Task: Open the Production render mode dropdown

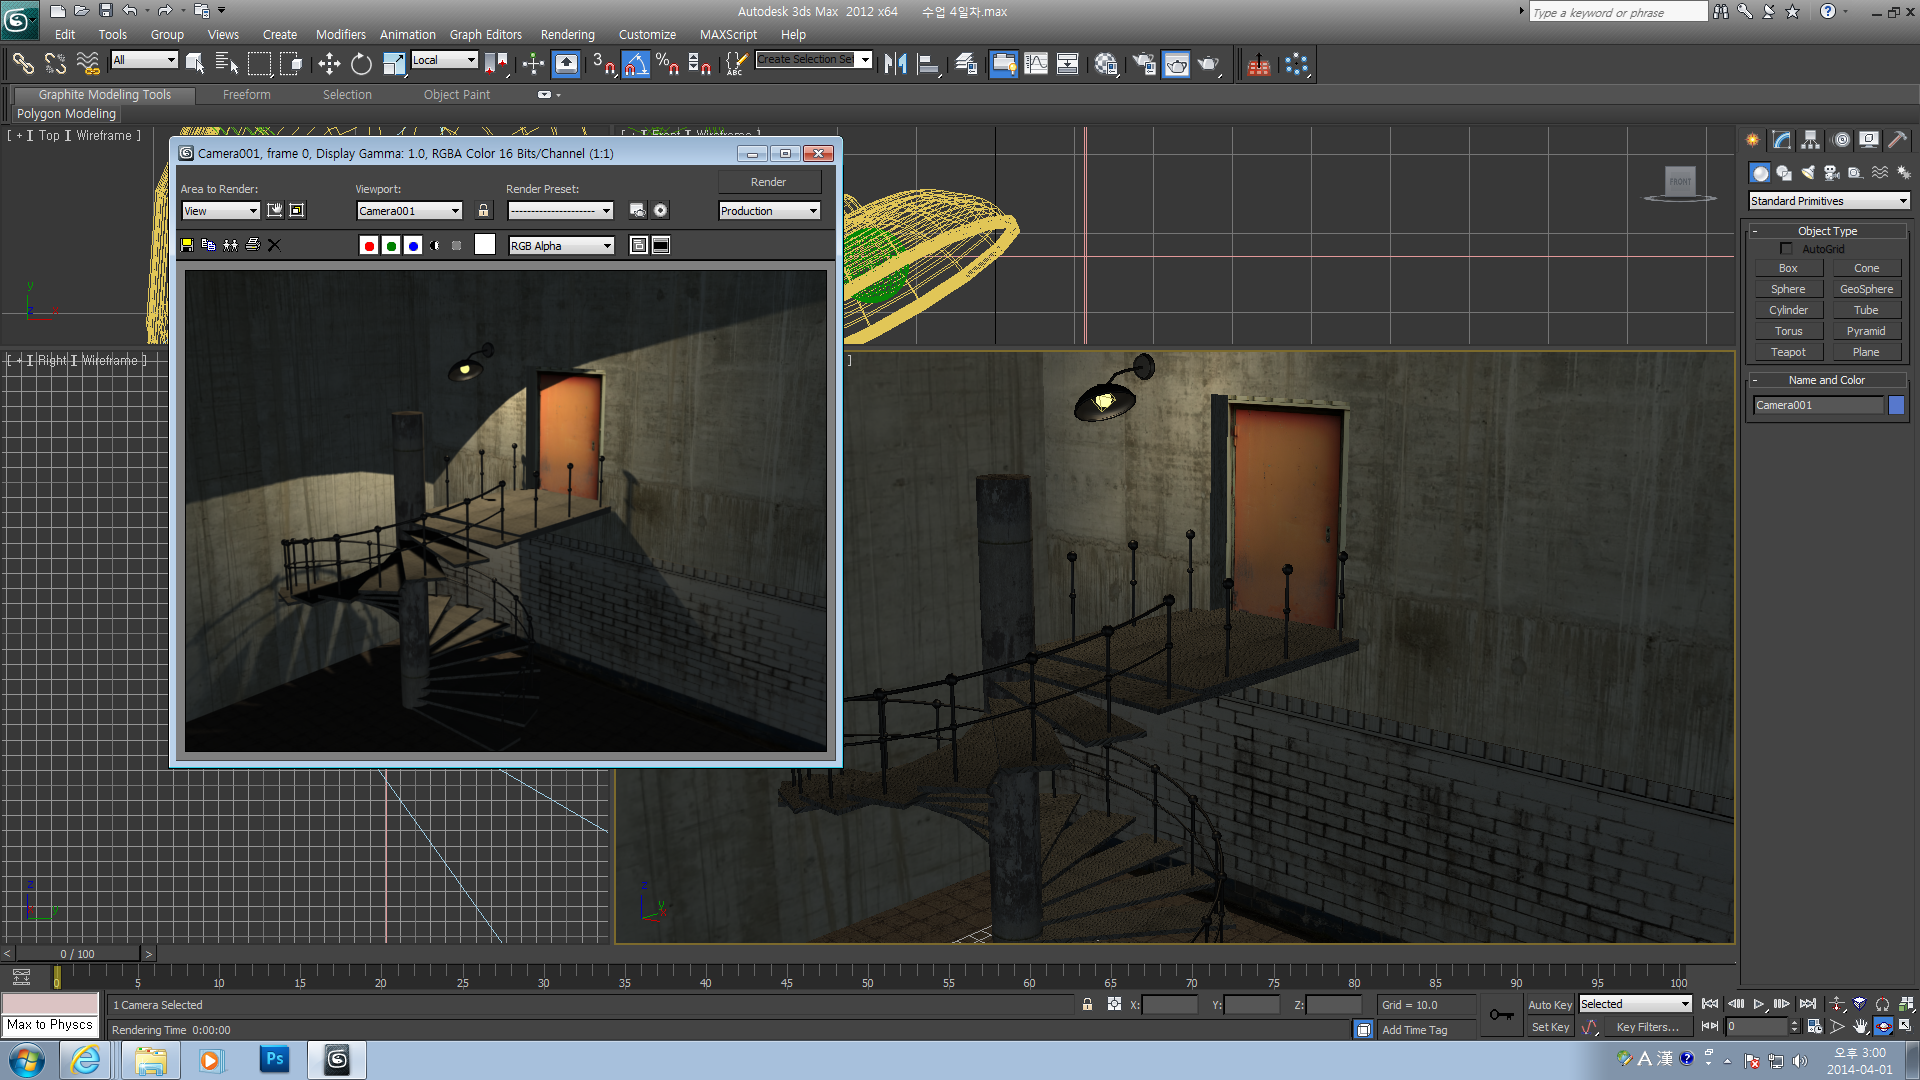Action: (769, 211)
